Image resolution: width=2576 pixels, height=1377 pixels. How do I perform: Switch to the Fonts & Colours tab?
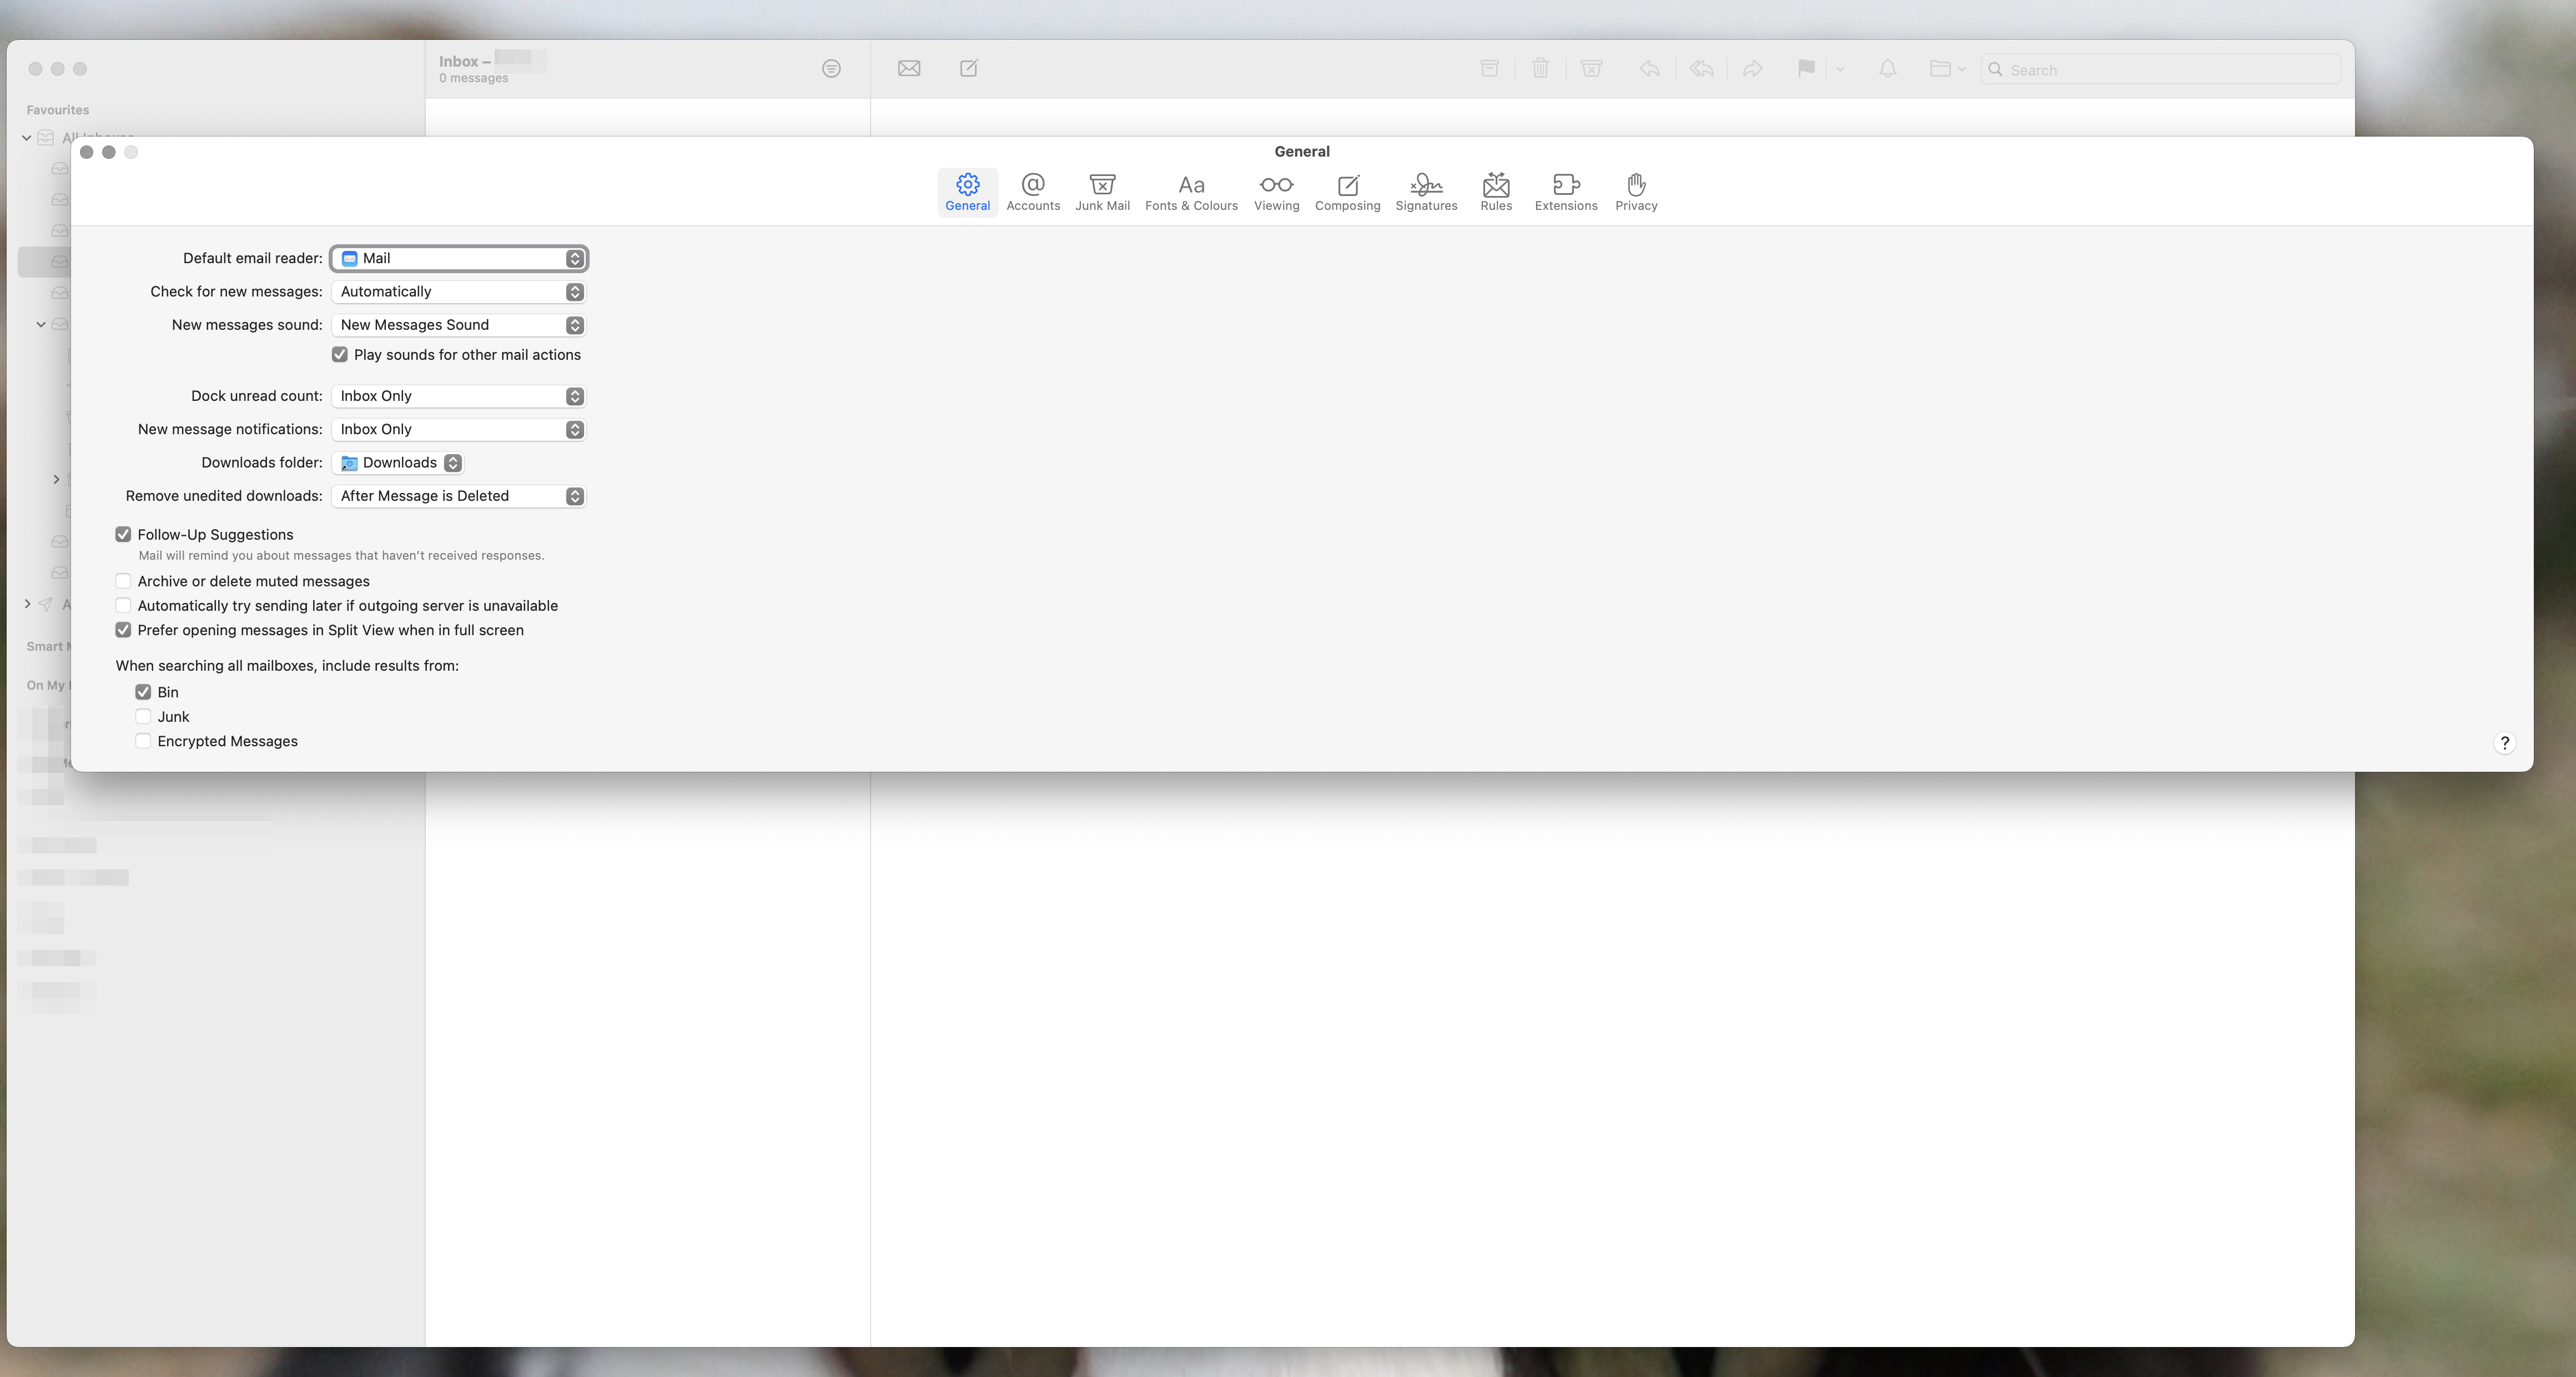(x=1191, y=191)
